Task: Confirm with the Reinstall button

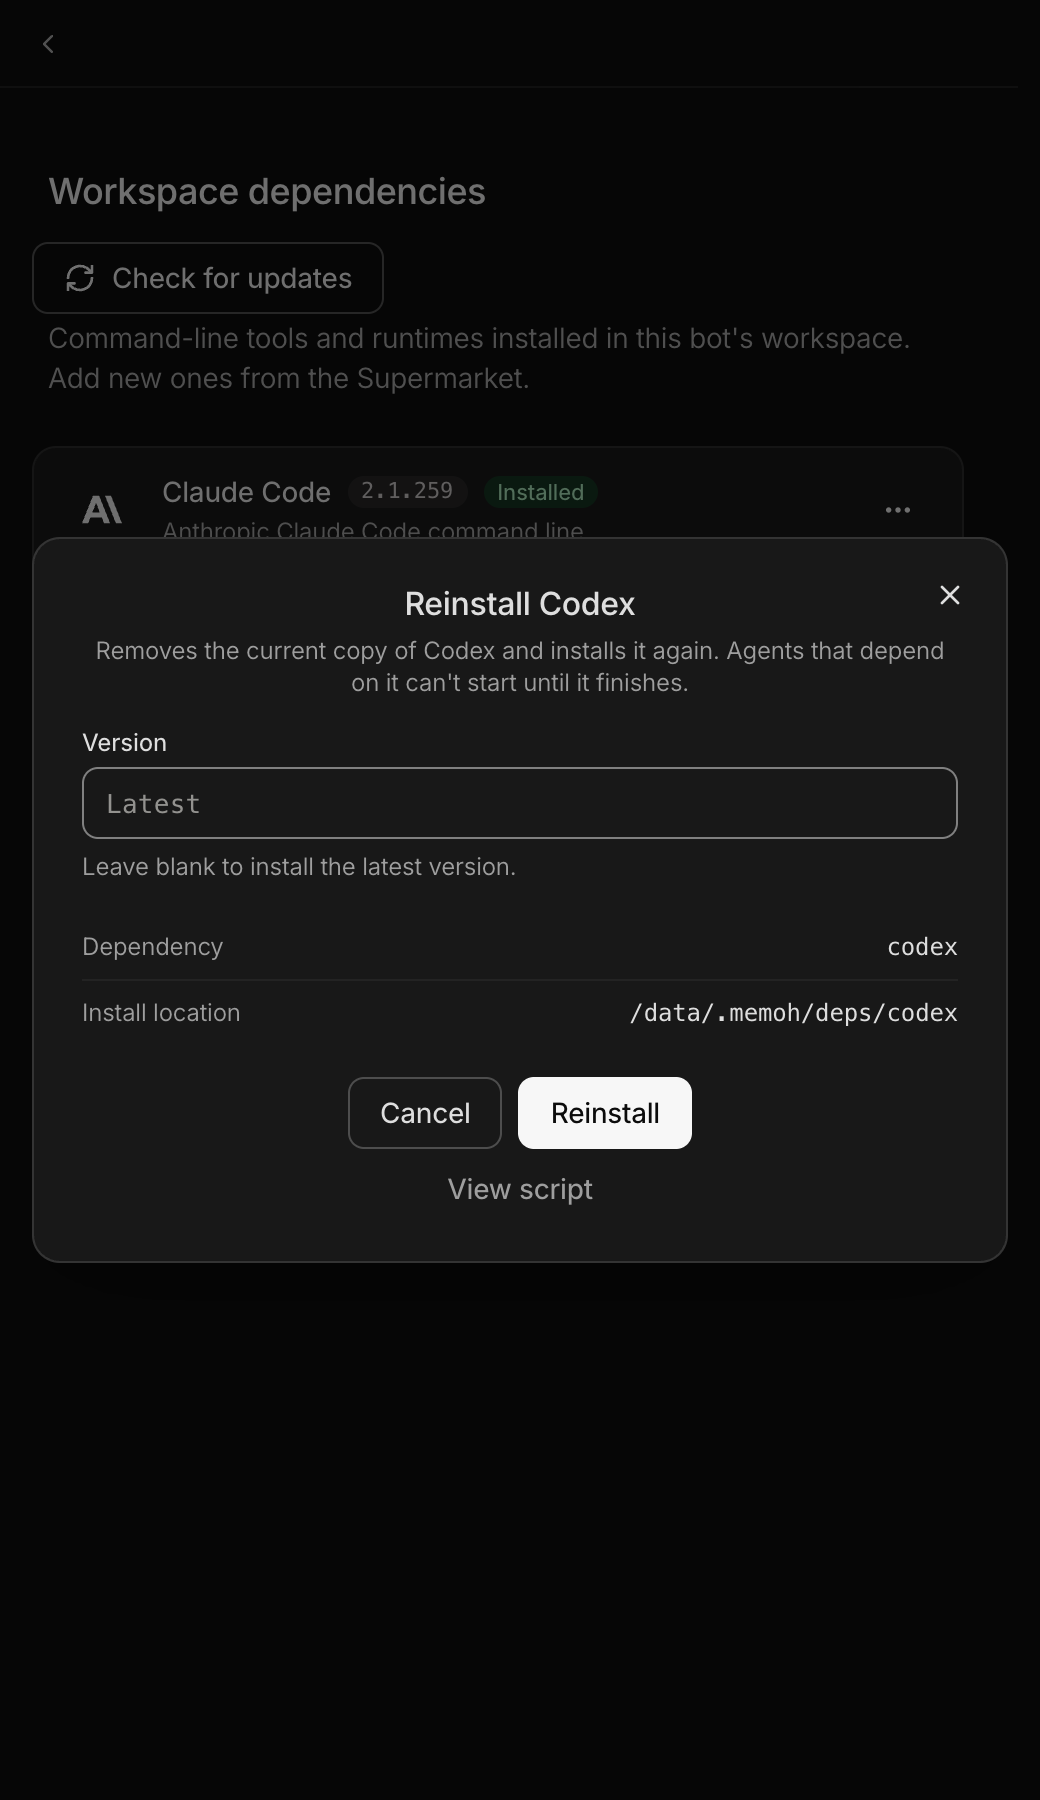Action: [605, 1113]
